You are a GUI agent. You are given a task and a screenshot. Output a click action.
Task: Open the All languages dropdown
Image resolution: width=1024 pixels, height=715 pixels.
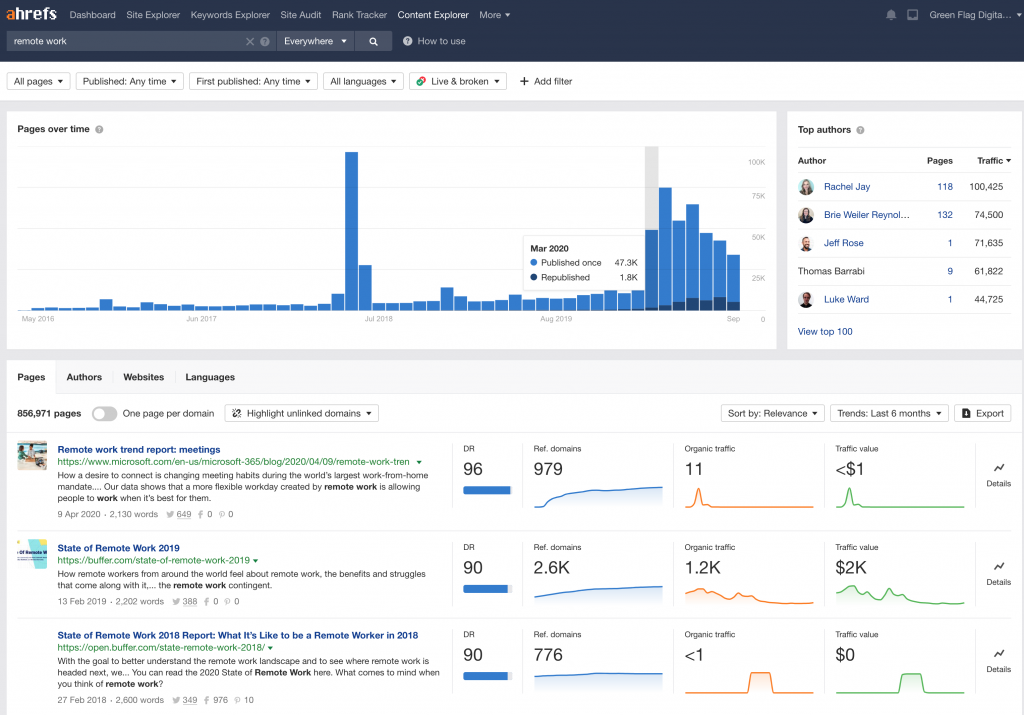pyautogui.click(x=363, y=82)
